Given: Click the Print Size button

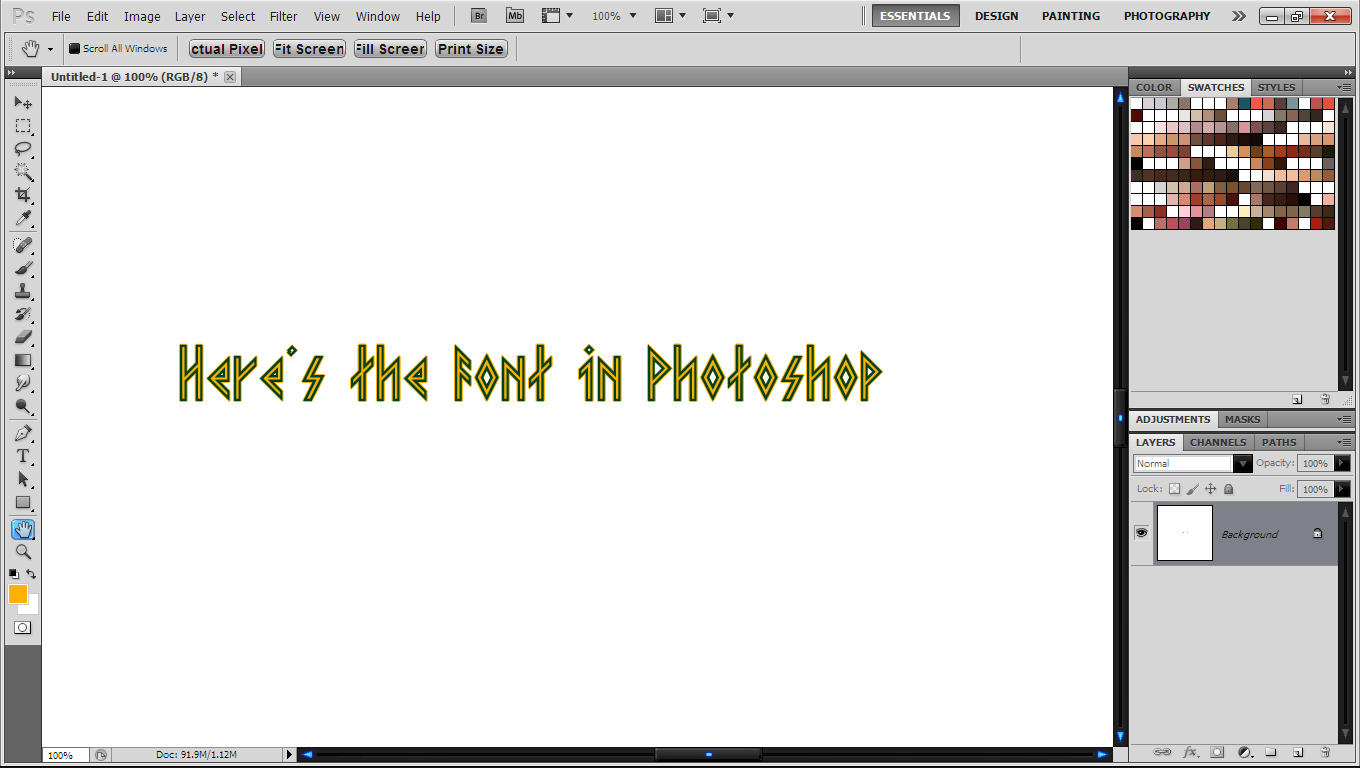Looking at the screenshot, I should click(x=471, y=49).
